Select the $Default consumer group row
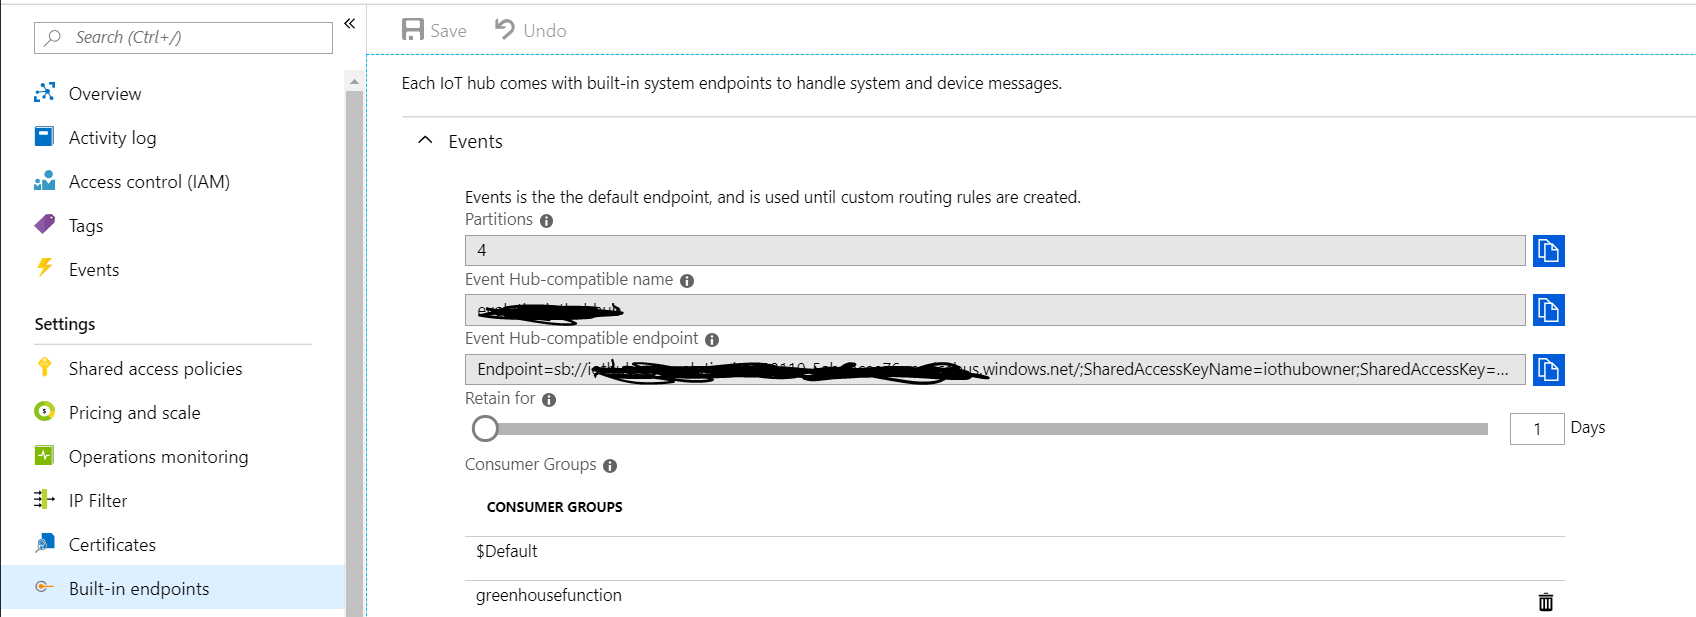This screenshot has height=617, width=1696. (1015, 551)
